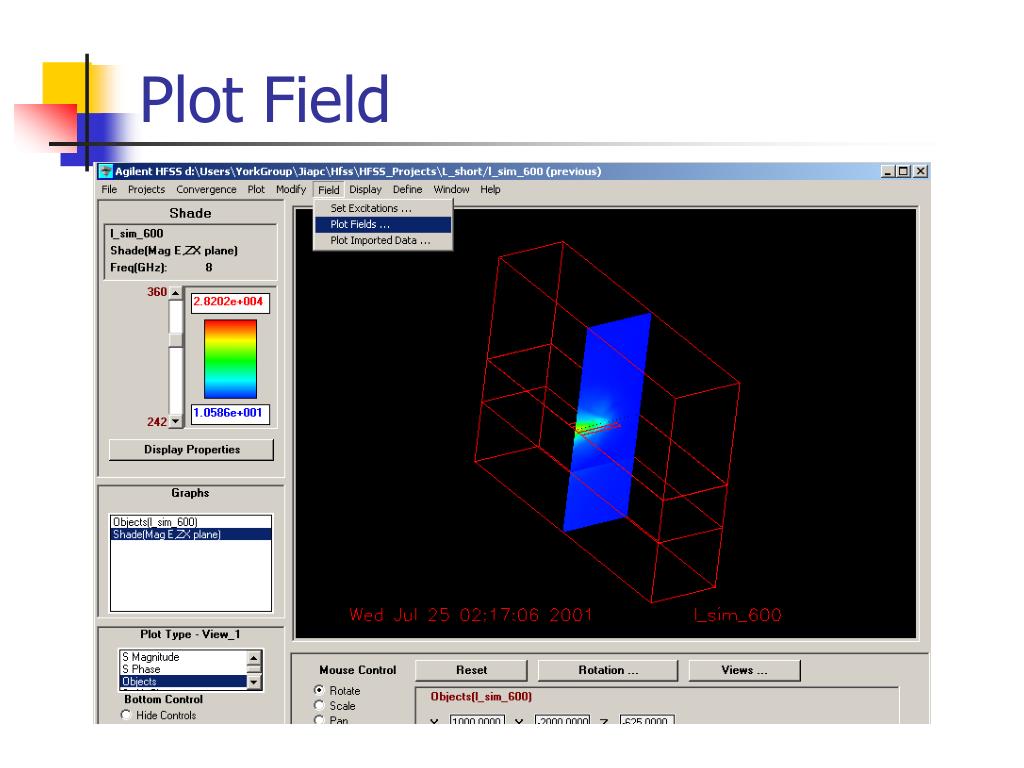The image size is (1024, 768).
Task: Choose Plot Fields menu entry
Action: click(x=383, y=225)
